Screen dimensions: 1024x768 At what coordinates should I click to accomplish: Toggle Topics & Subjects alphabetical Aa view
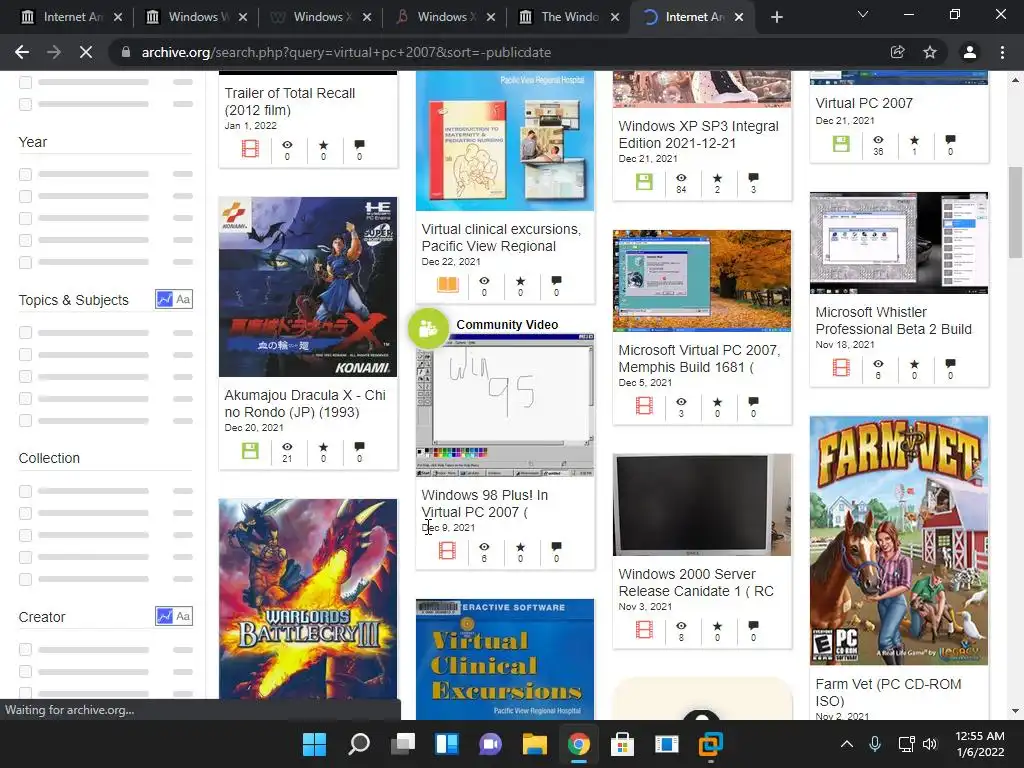coord(184,299)
